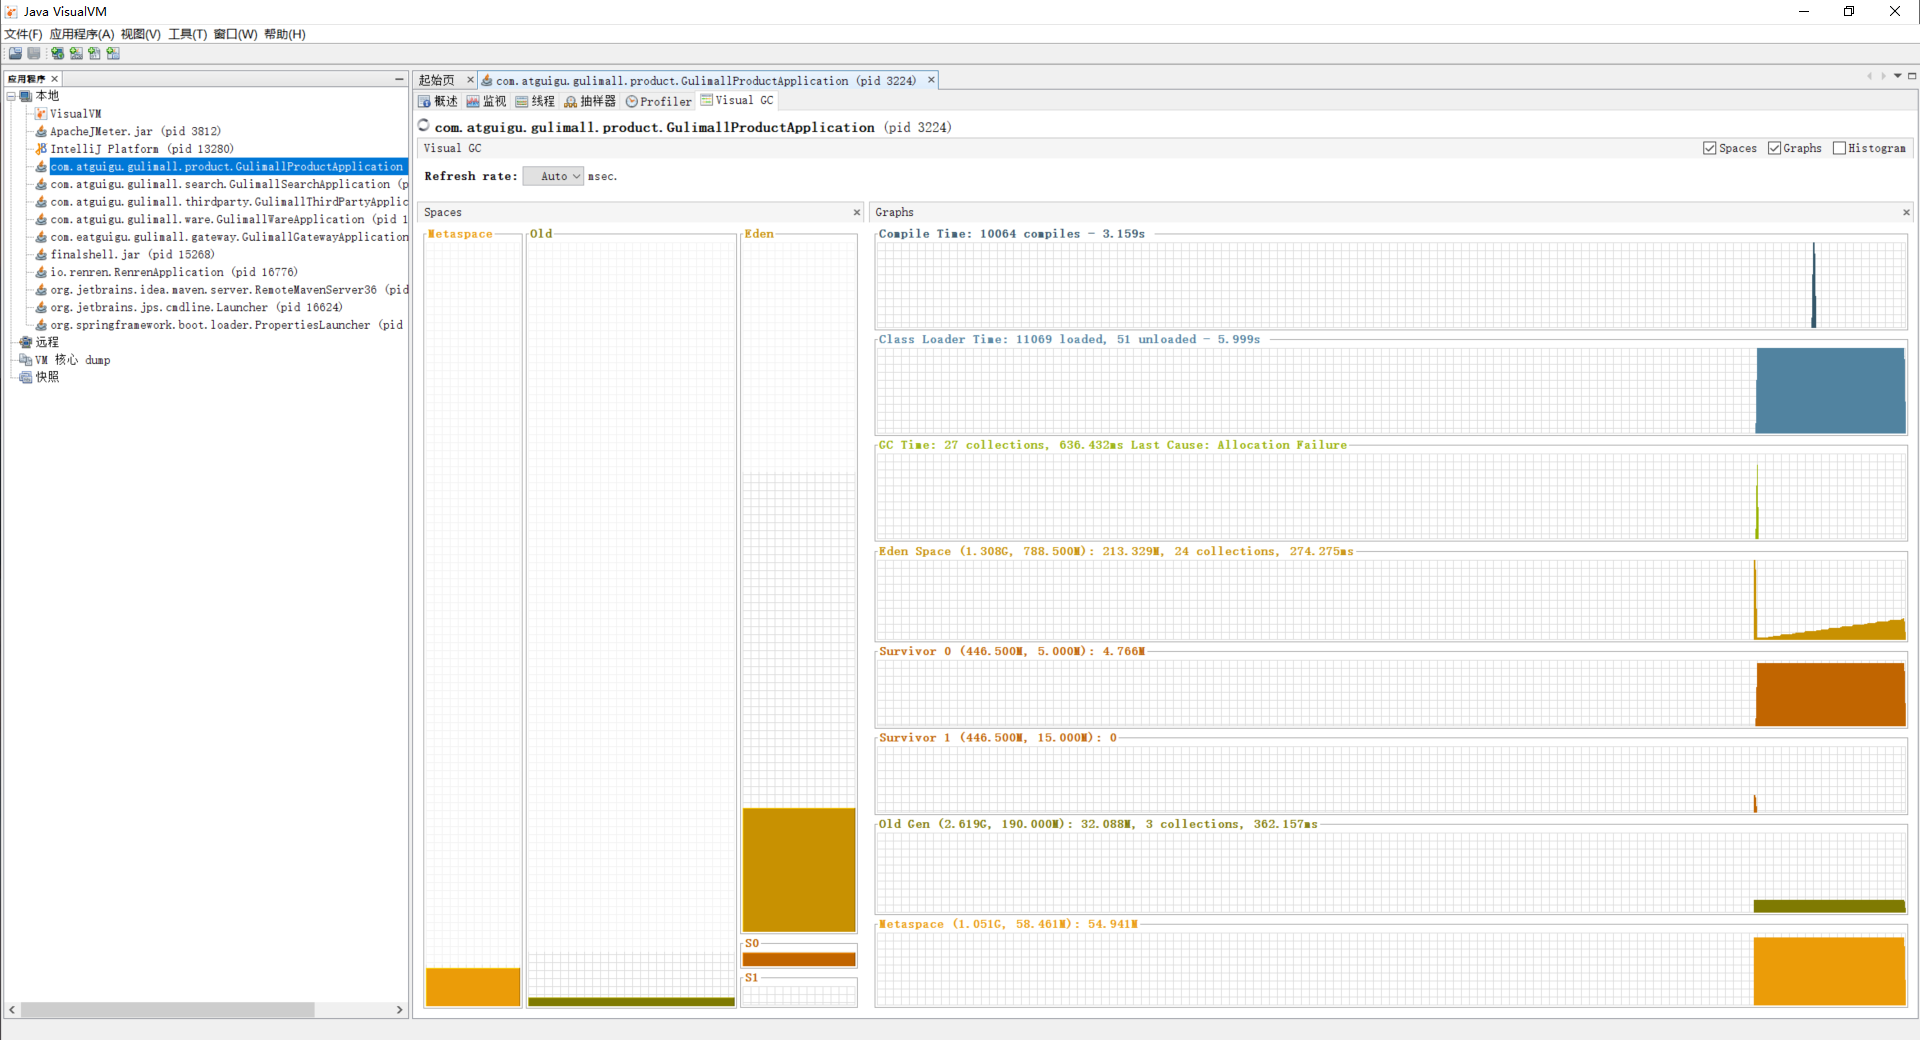Screen dimensions: 1920x1040
Task: Open the Profiler tab
Action: click(659, 101)
